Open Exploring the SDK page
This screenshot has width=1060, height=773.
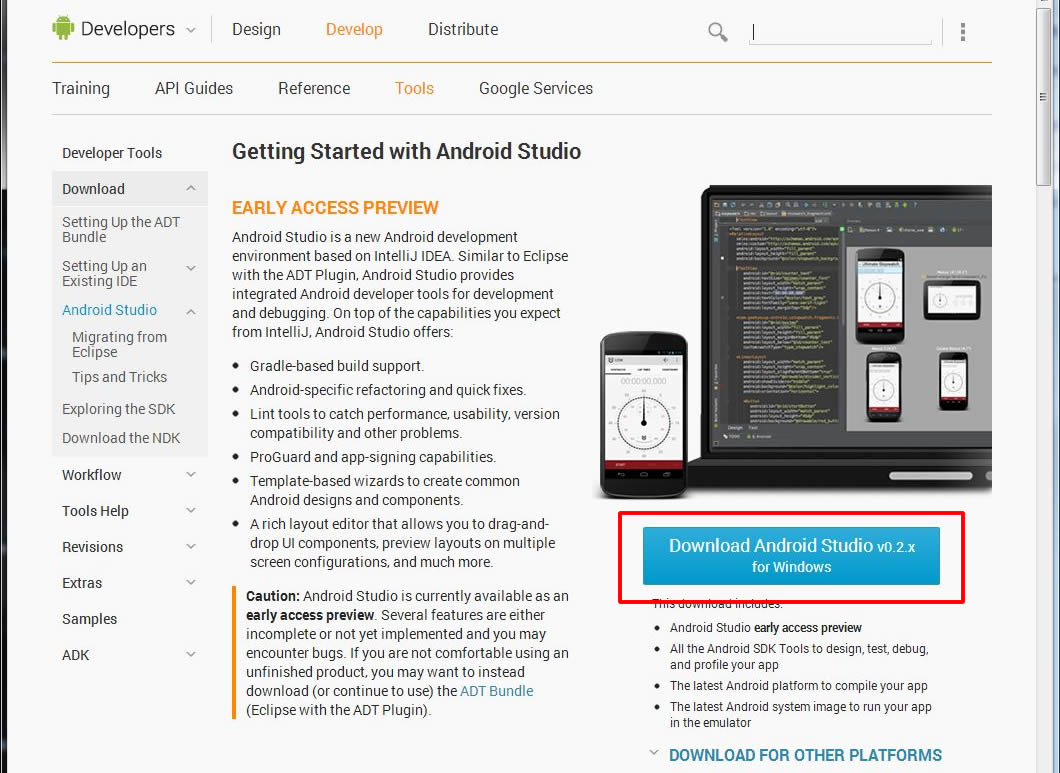pos(118,409)
